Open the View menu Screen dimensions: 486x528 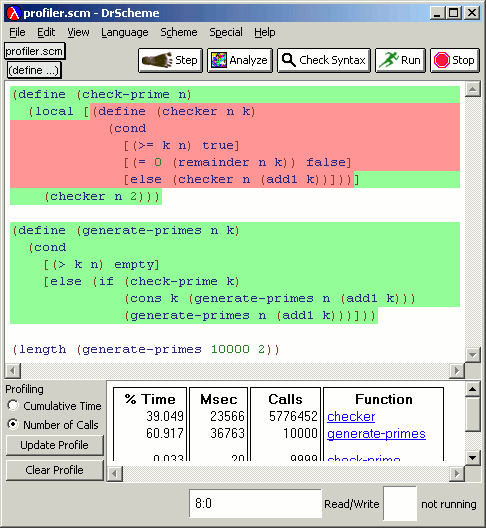(78, 32)
